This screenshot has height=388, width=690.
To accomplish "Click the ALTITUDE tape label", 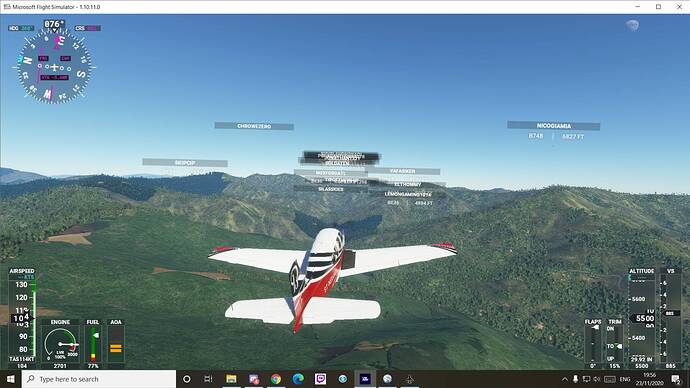I will [642, 271].
